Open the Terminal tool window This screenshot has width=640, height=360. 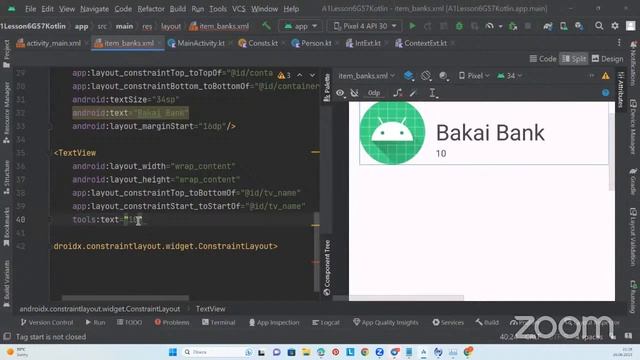pos(218,322)
